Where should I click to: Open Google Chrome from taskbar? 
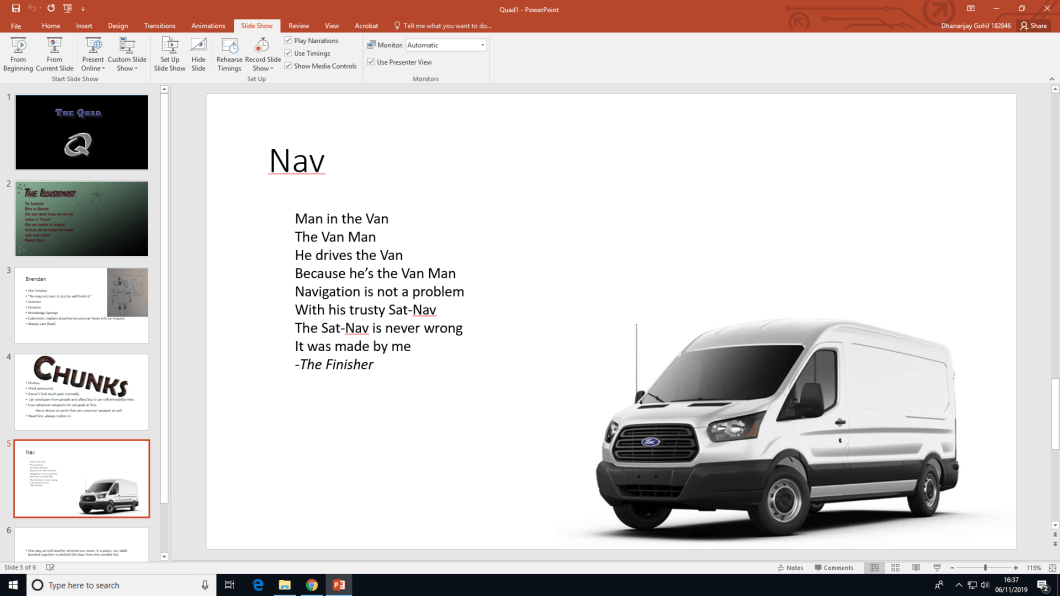312,585
